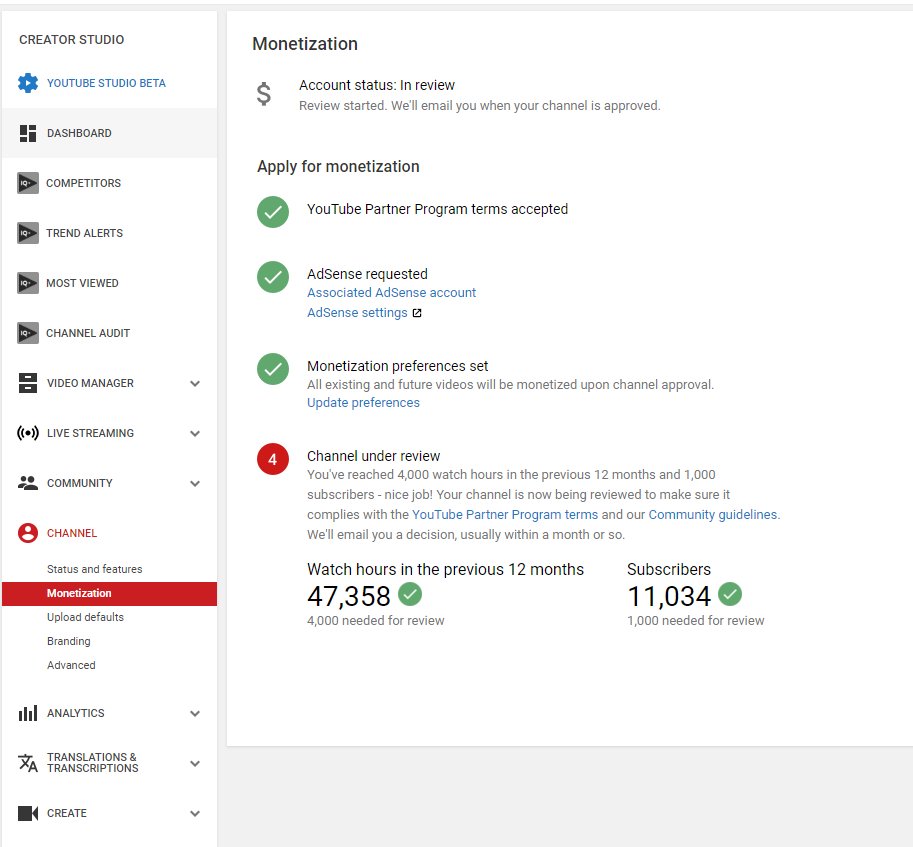Expand the Analytics chevron
Screen dimensions: 913x847
click(195, 714)
